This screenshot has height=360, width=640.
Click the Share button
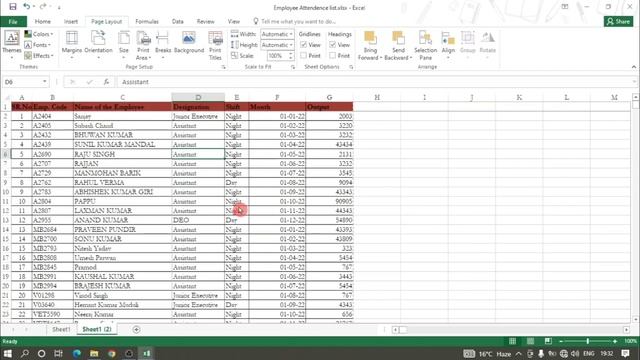[x=618, y=22]
